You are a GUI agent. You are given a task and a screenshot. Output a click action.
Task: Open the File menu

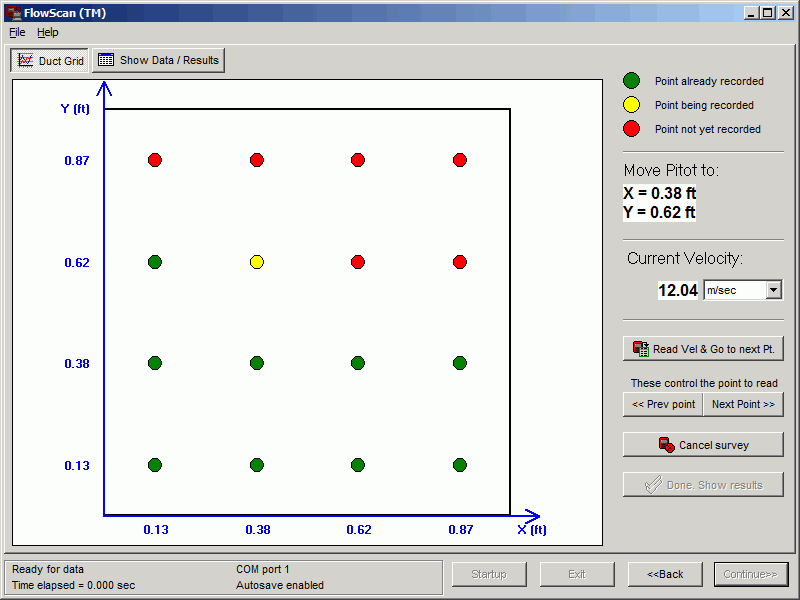(17, 32)
